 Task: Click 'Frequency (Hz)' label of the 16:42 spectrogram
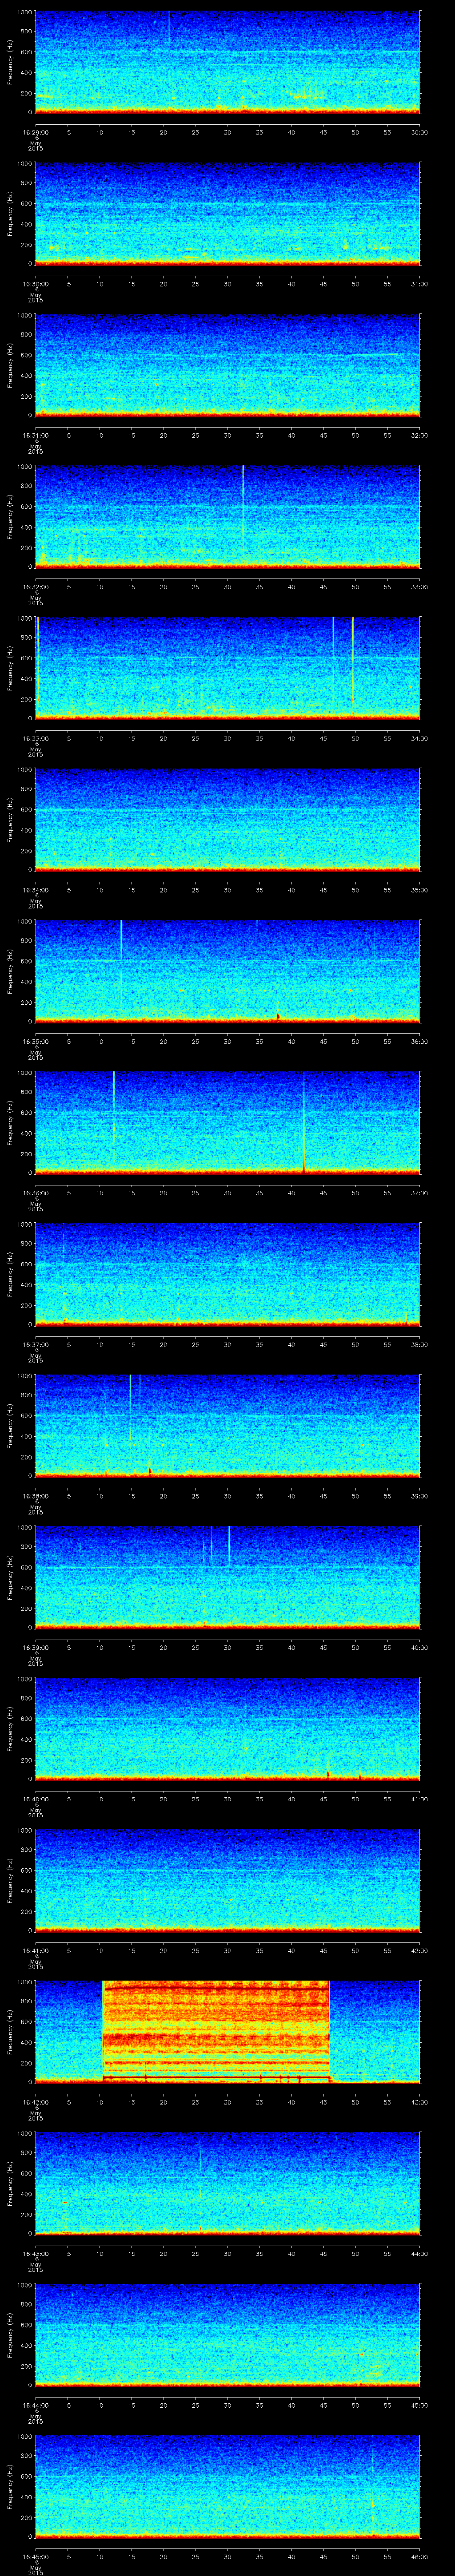click(10, 2032)
